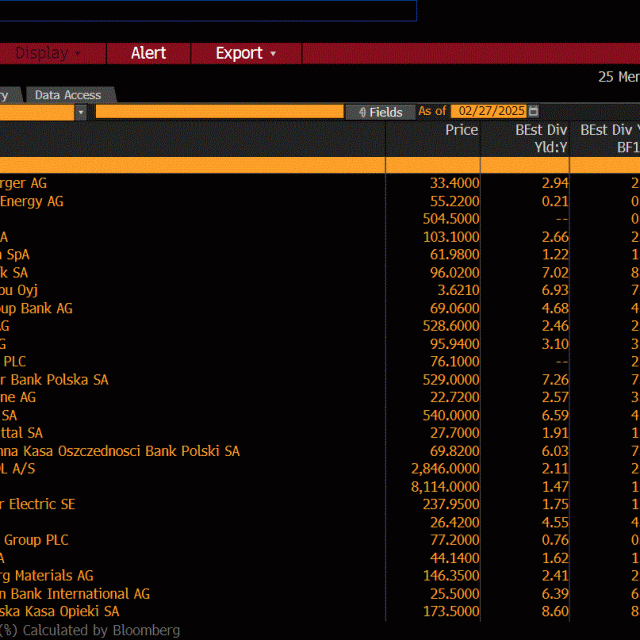This screenshot has height=640, width=640.
Task: Select price cell 540.0000
Action: (x=451, y=415)
